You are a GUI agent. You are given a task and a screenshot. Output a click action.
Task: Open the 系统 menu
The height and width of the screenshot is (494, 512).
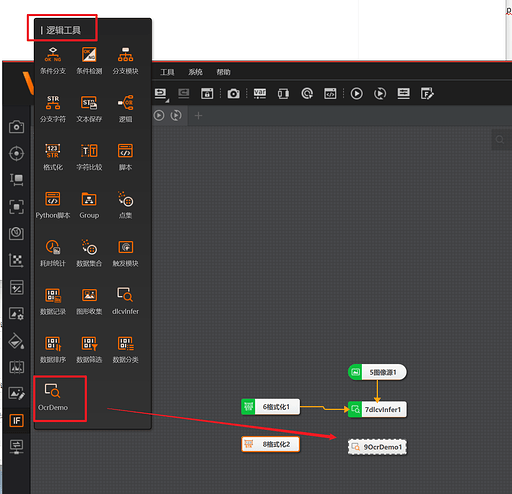click(195, 72)
